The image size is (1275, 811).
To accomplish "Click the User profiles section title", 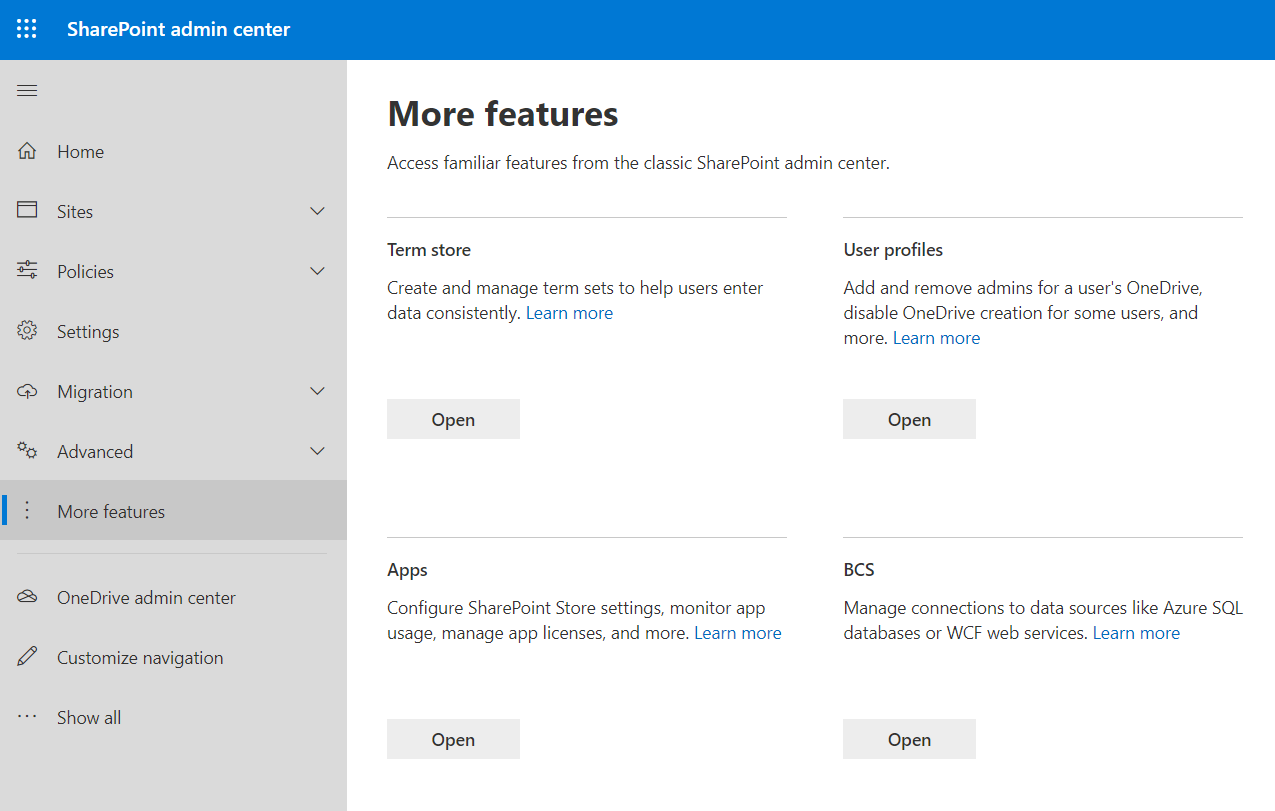I will pyautogui.click(x=893, y=250).
